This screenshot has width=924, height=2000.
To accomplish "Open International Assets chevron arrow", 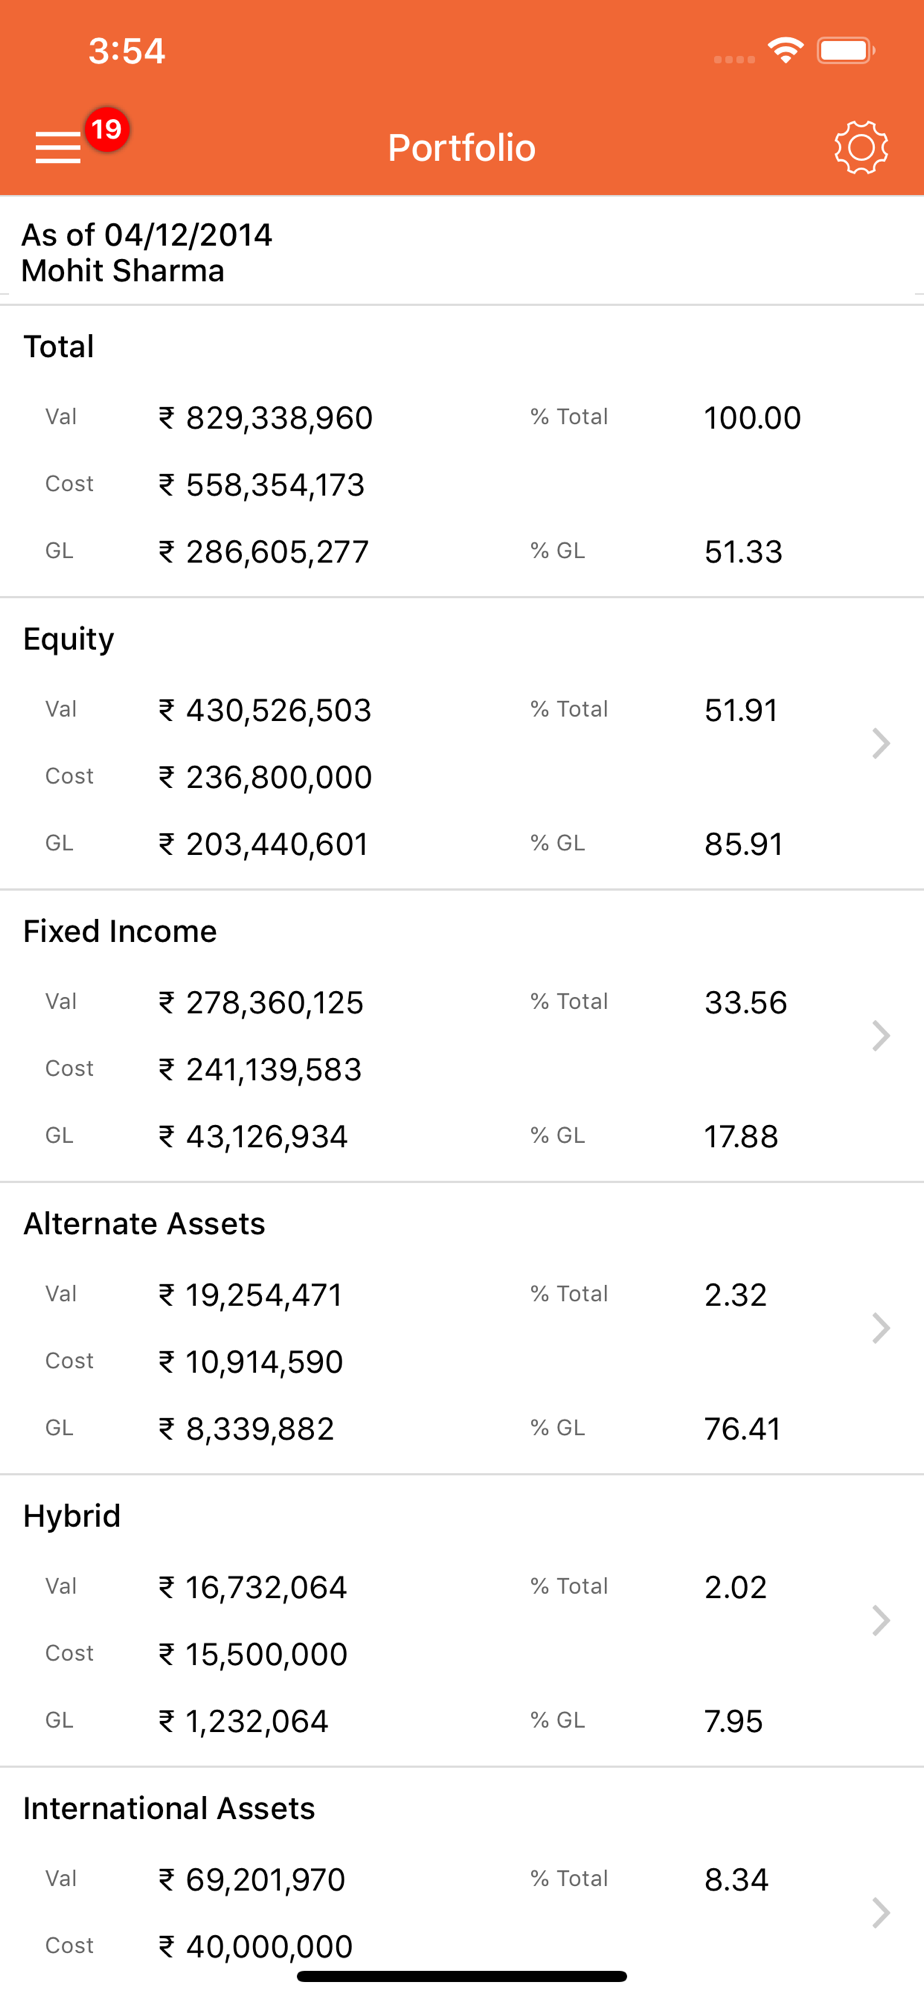I will (880, 1912).
